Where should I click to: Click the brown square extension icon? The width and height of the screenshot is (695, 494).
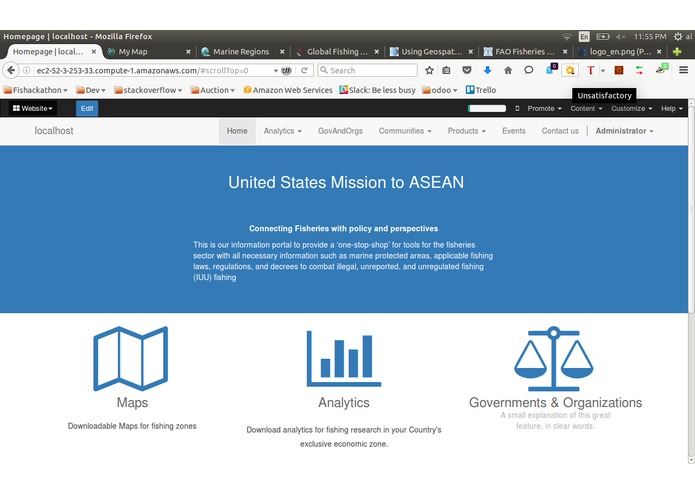pyautogui.click(x=619, y=70)
